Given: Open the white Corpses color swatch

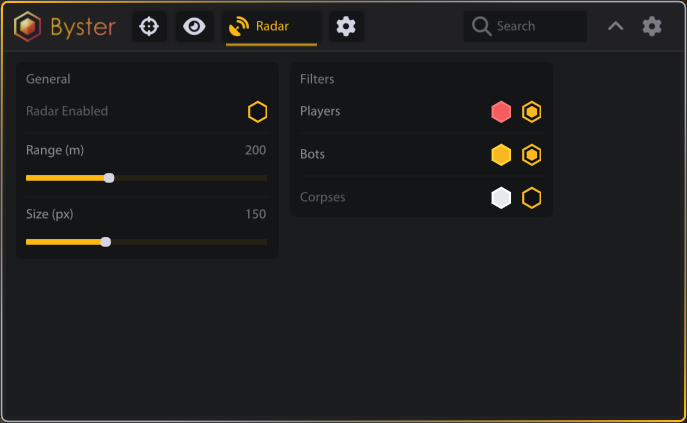Looking at the screenshot, I should 501,198.
